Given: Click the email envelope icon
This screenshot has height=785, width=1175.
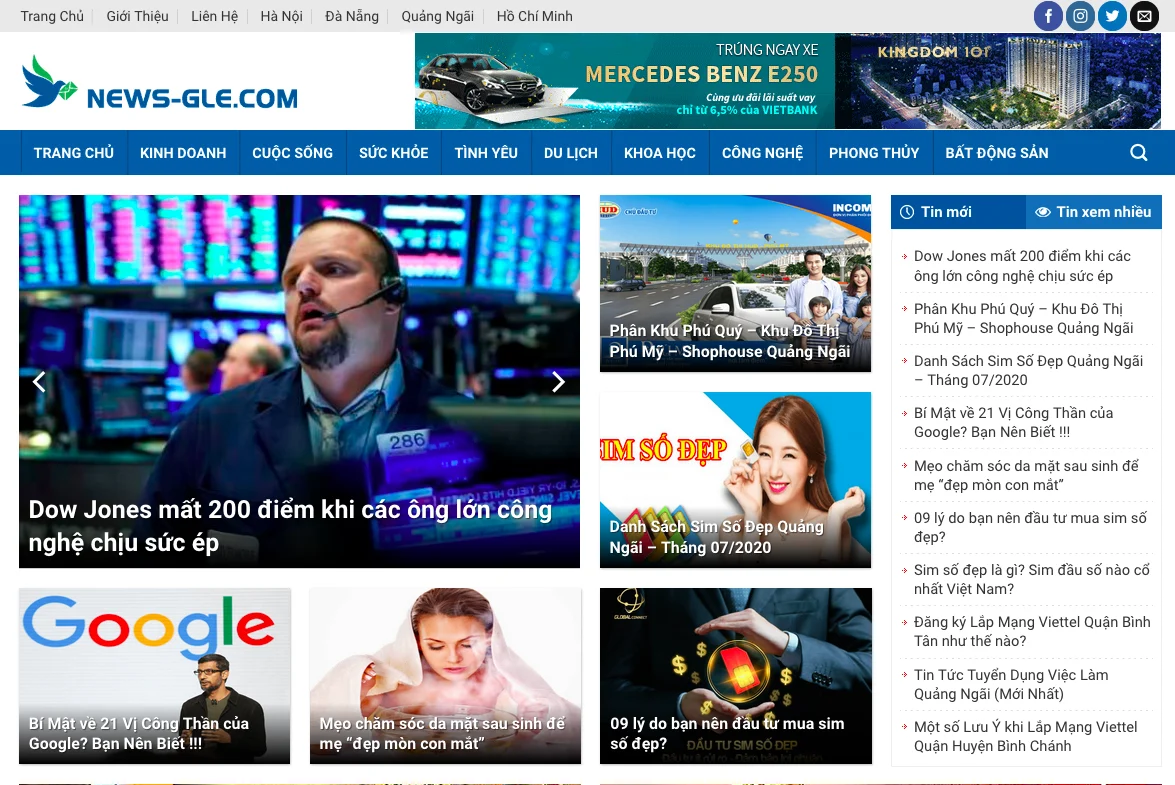Looking at the screenshot, I should coord(1144,16).
